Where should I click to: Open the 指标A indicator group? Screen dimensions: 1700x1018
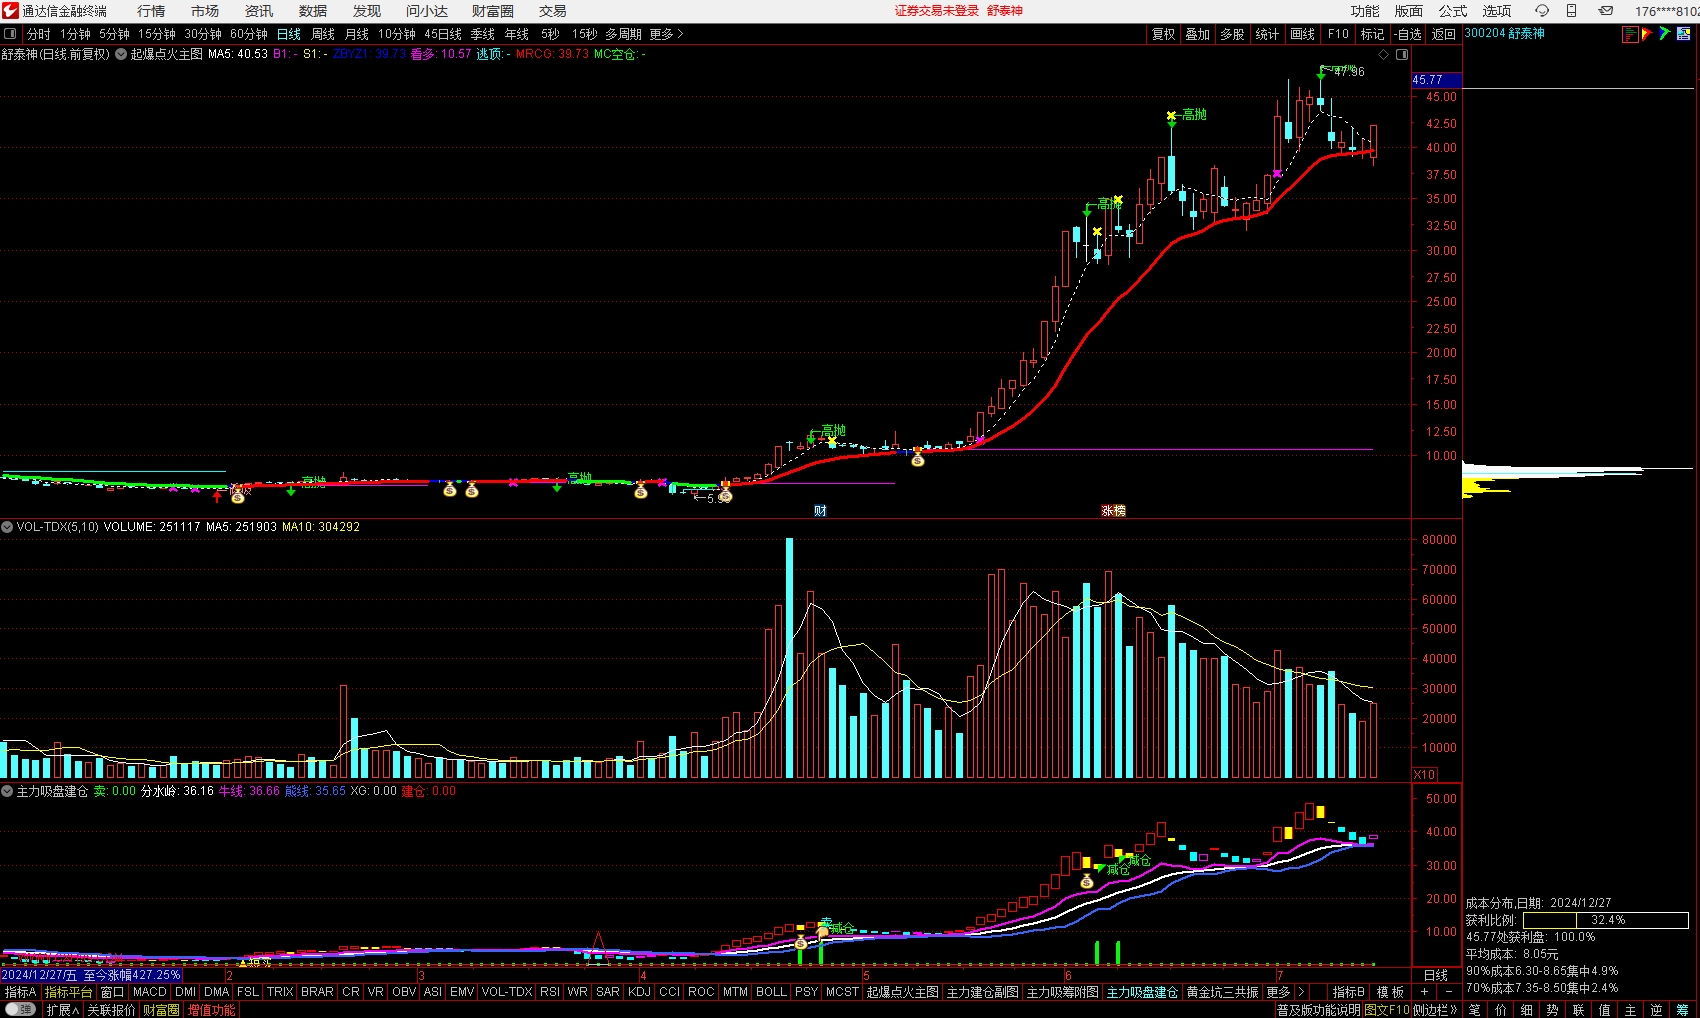point(20,992)
